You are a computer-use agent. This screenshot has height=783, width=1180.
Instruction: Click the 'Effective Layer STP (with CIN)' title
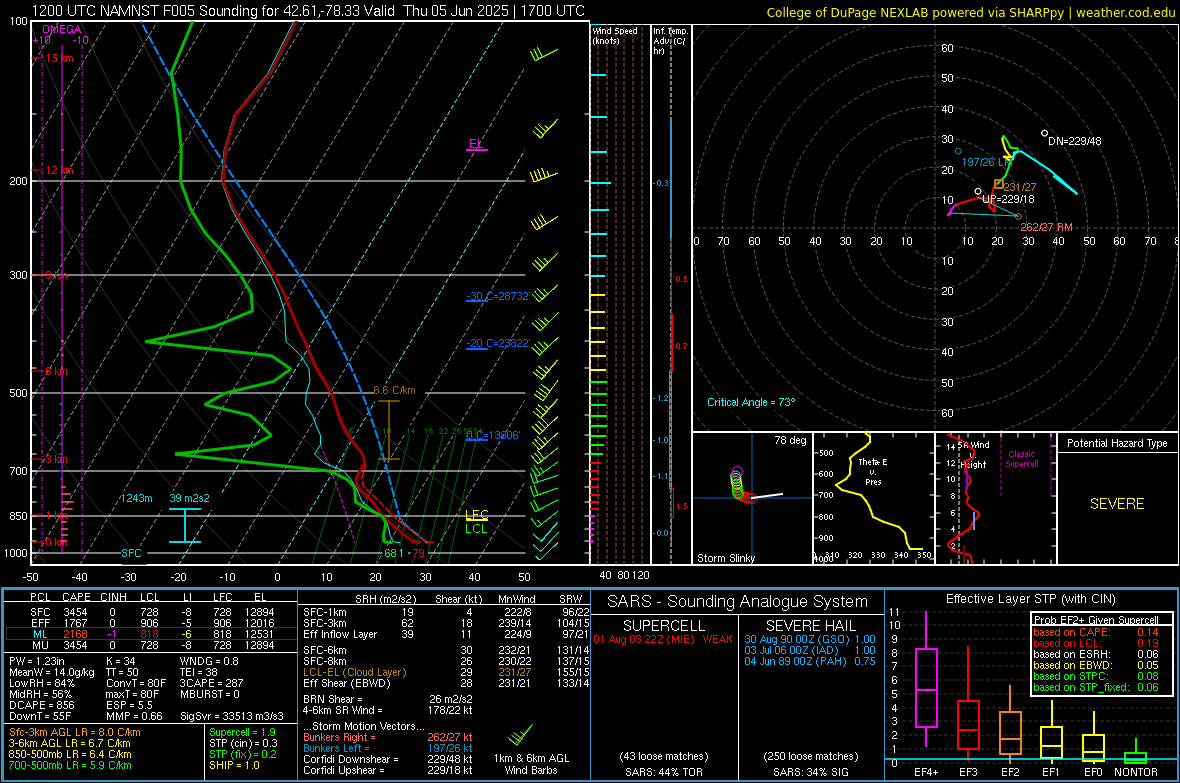click(x=1030, y=599)
